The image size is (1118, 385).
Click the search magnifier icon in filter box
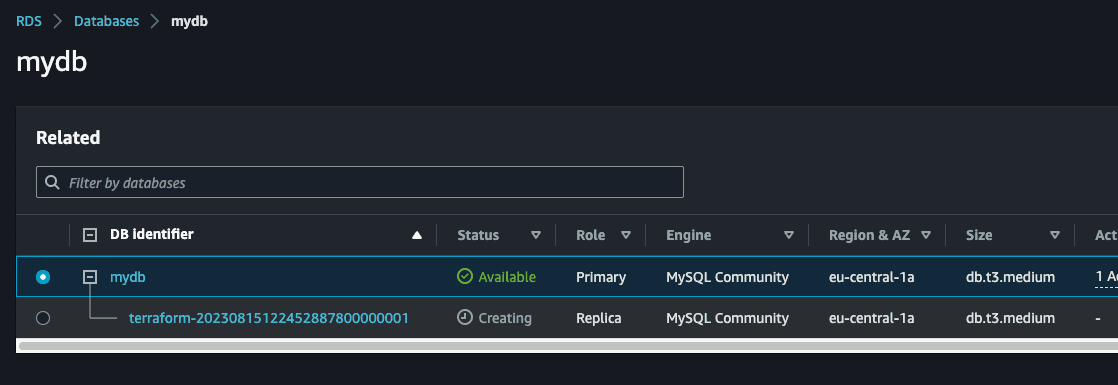tap(52, 183)
